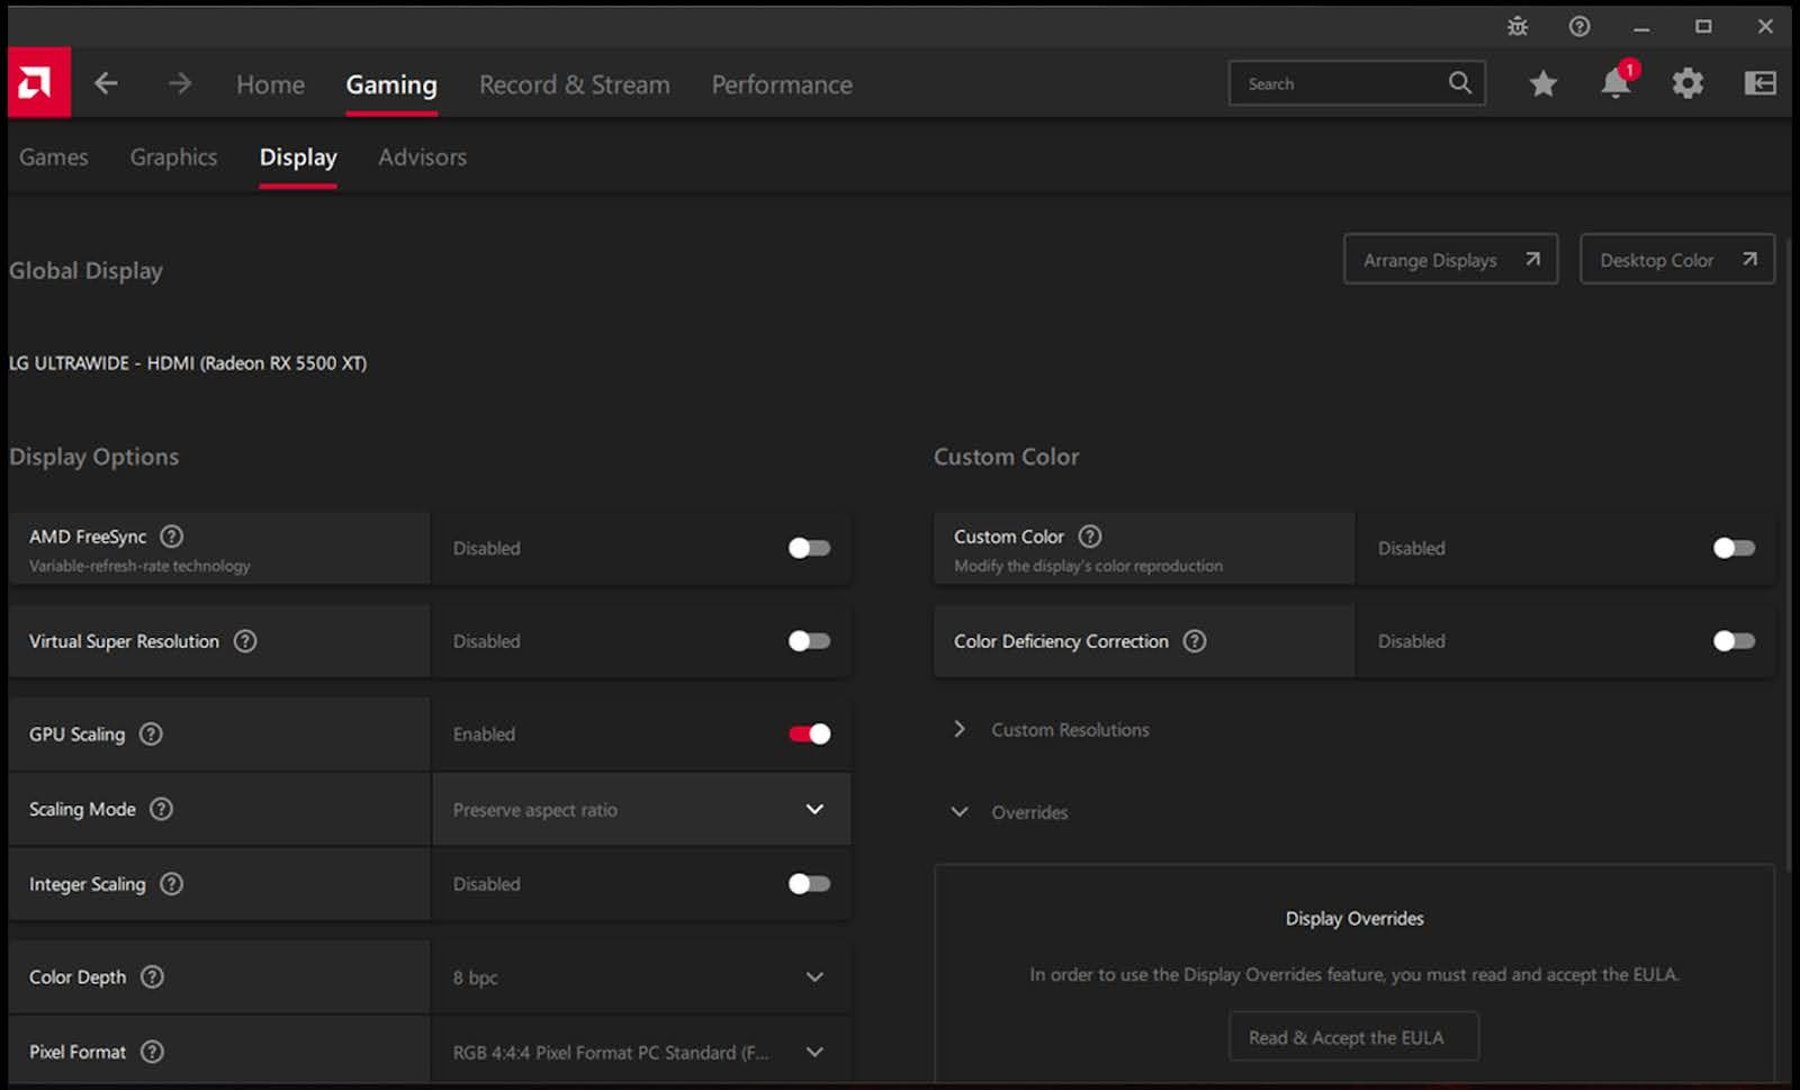Open the favorites star
Viewport: 1800px width, 1090px height.
coord(1542,83)
